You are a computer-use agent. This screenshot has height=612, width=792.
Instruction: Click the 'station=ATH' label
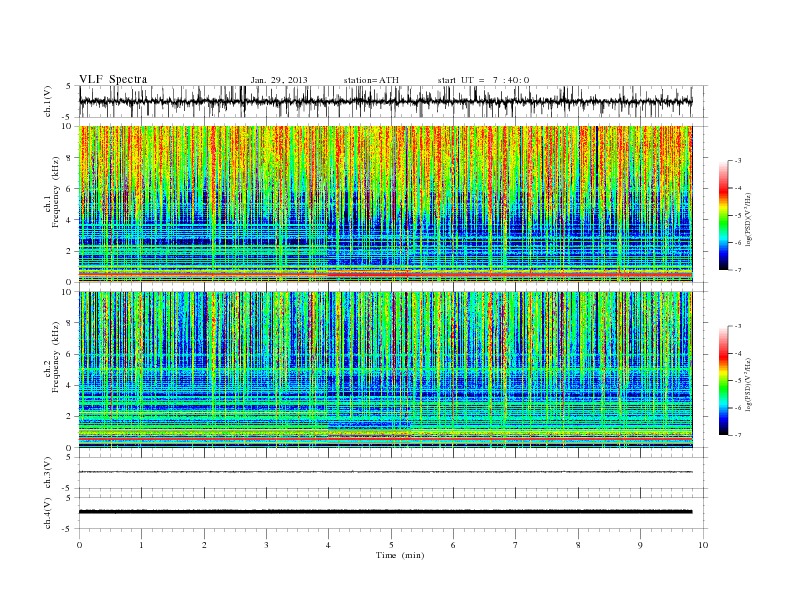click(371, 80)
